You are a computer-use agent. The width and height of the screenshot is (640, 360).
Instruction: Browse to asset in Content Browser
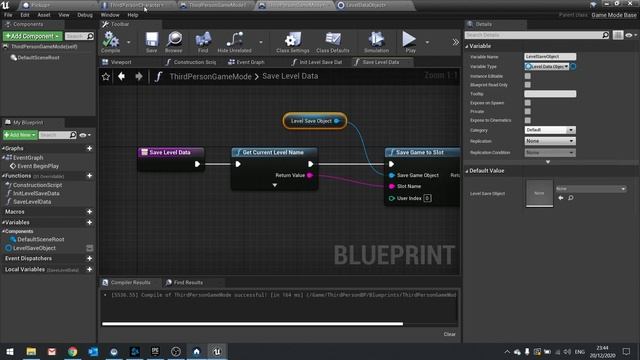tap(174, 42)
